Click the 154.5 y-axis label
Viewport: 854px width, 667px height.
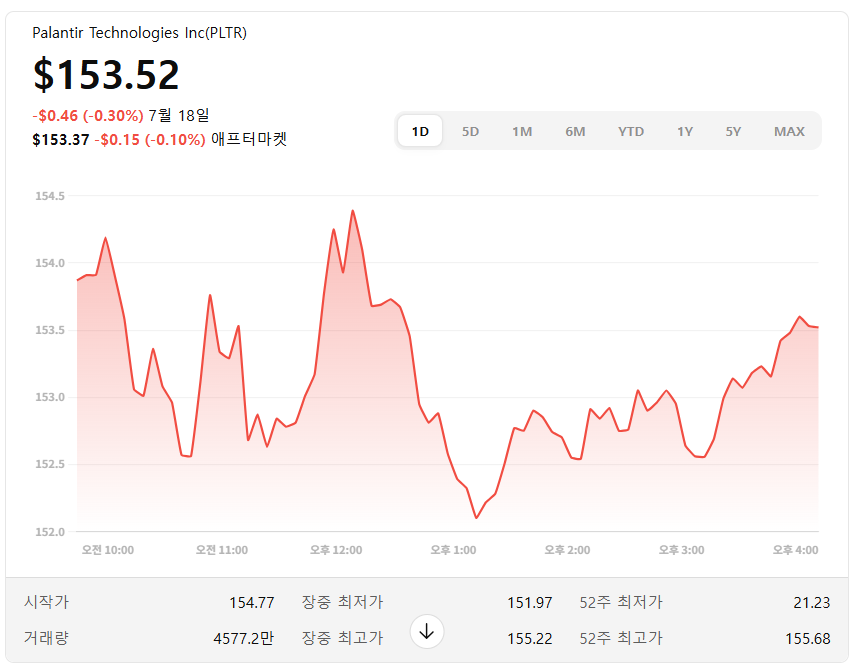point(50,196)
